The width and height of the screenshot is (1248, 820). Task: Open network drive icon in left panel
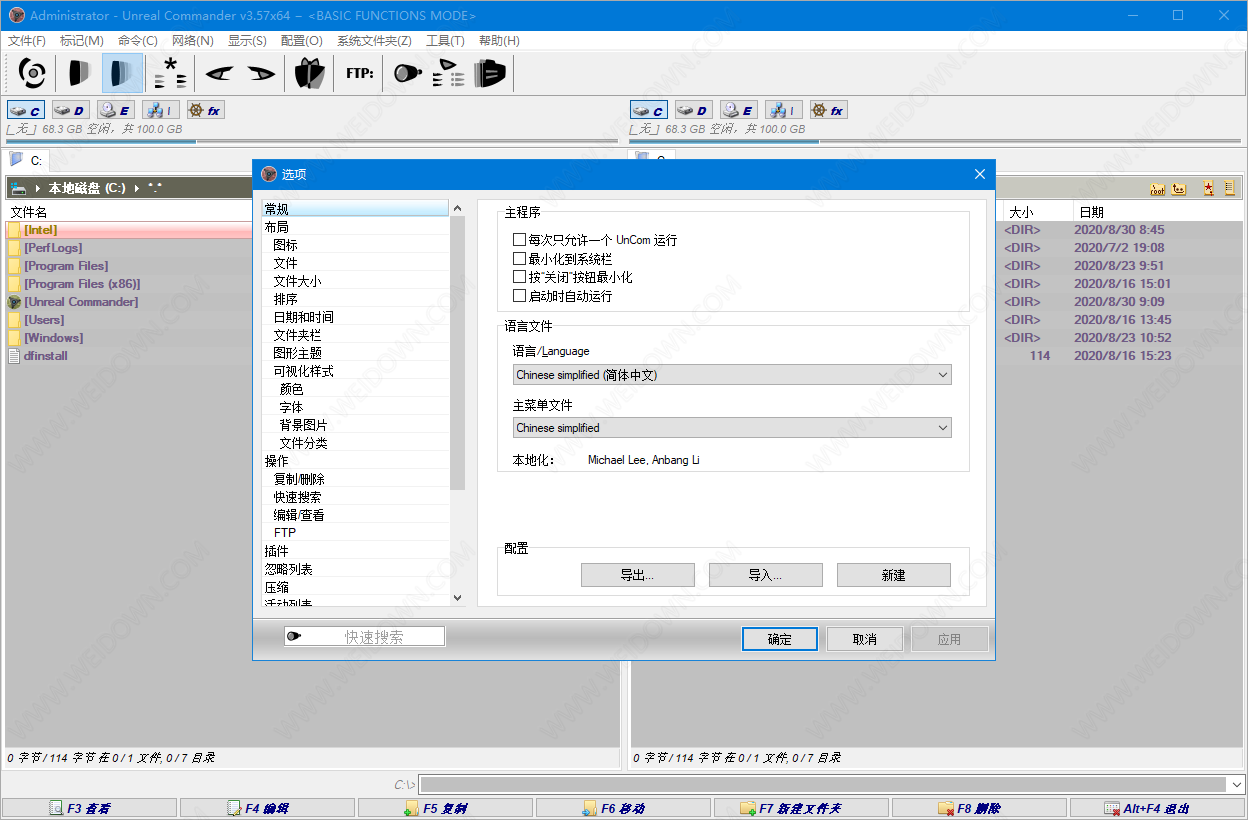pos(160,110)
